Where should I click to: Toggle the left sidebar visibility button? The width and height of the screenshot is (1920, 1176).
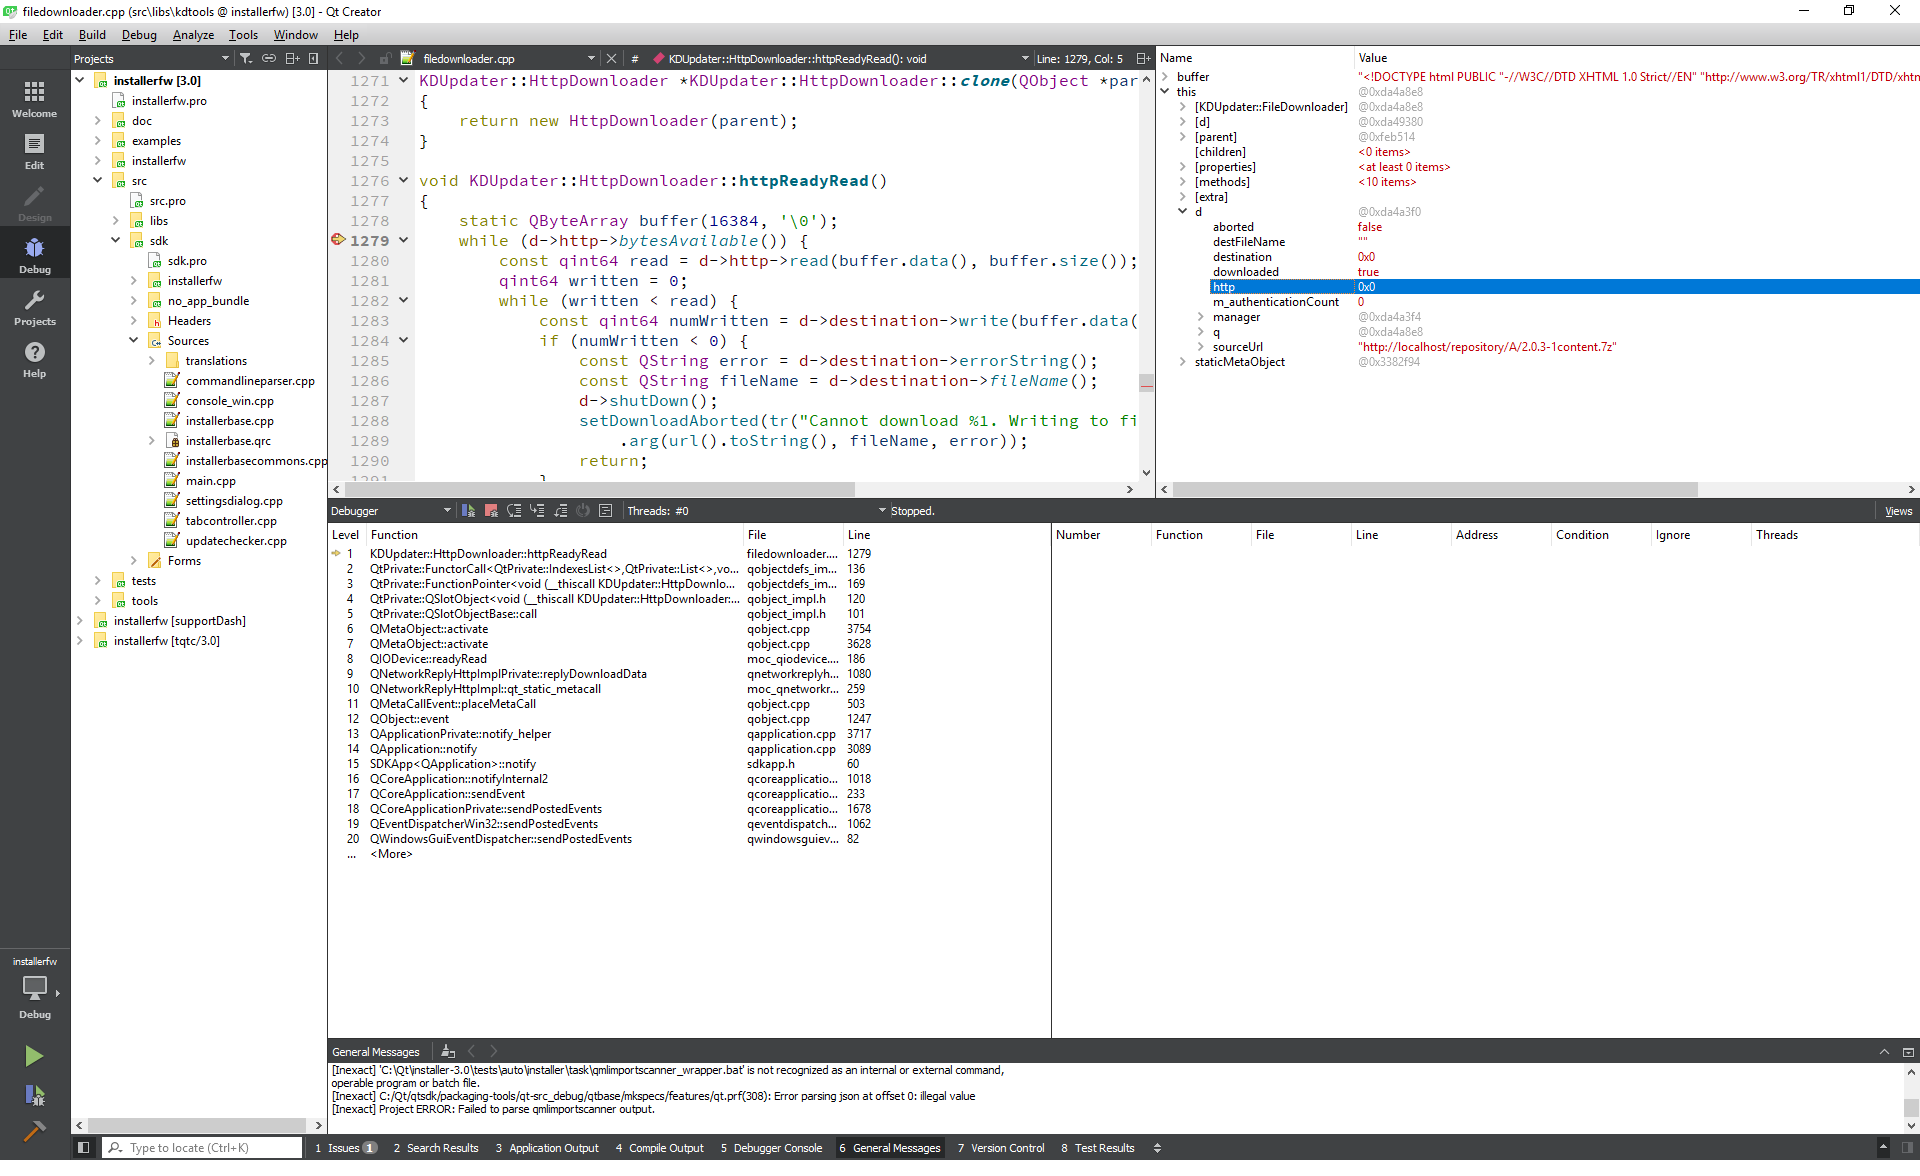click(x=84, y=1148)
